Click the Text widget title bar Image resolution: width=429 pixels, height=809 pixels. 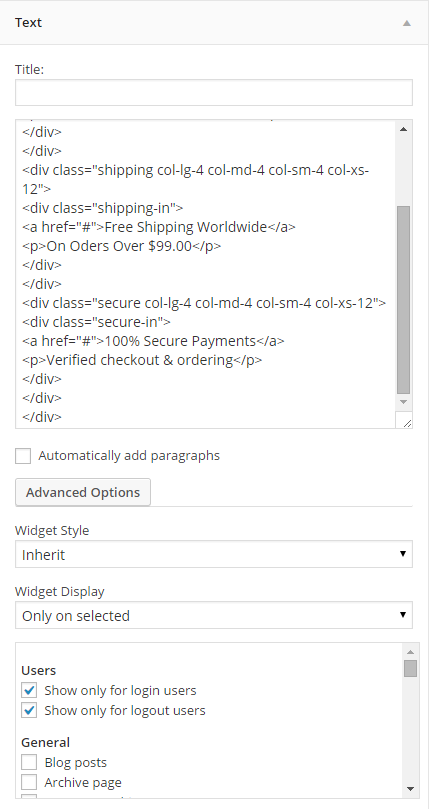coord(214,23)
